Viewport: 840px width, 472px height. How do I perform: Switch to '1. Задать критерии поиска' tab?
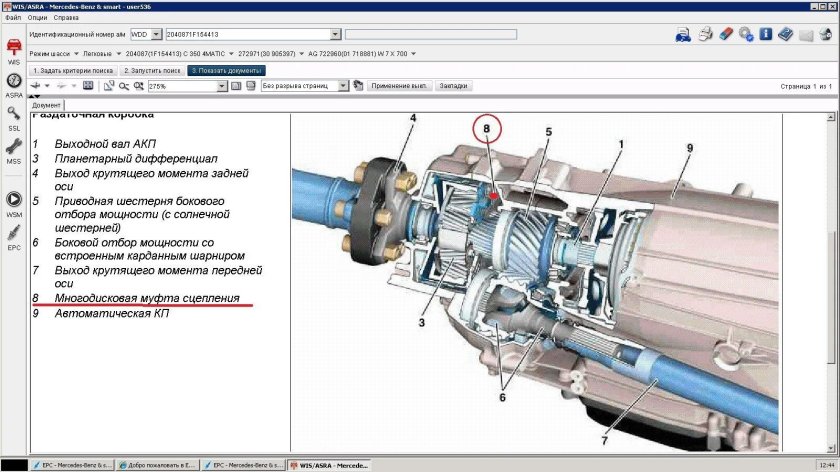(72, 71)
